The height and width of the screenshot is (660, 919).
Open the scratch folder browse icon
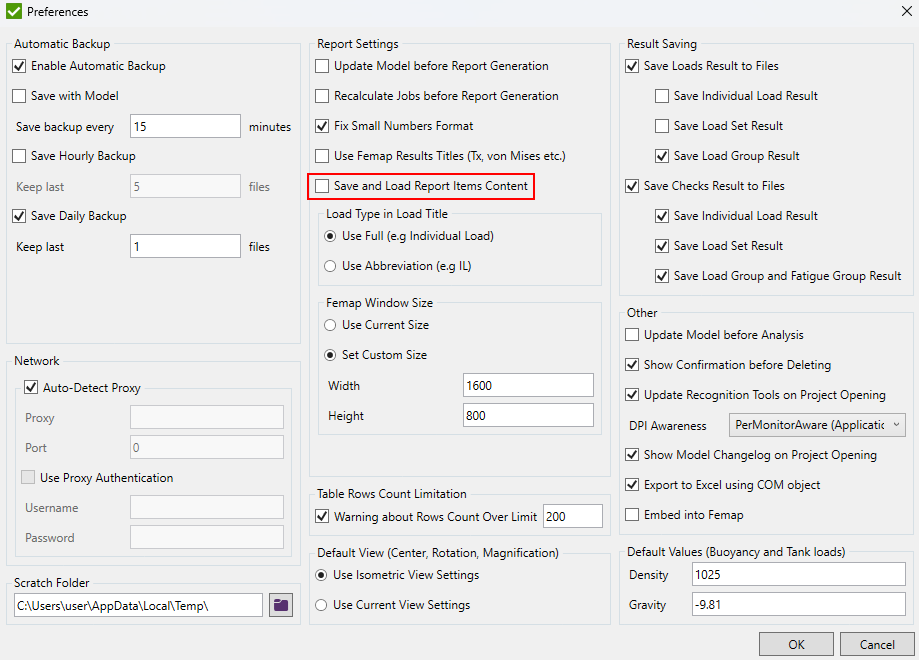point(280,605)
